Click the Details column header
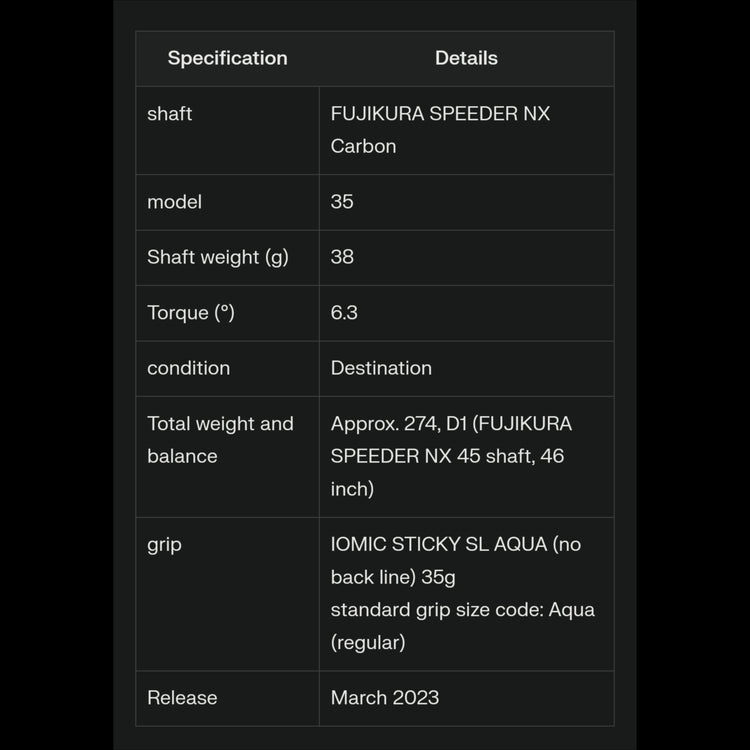Viewport: 750px width, 750px height. click(466, 58)
